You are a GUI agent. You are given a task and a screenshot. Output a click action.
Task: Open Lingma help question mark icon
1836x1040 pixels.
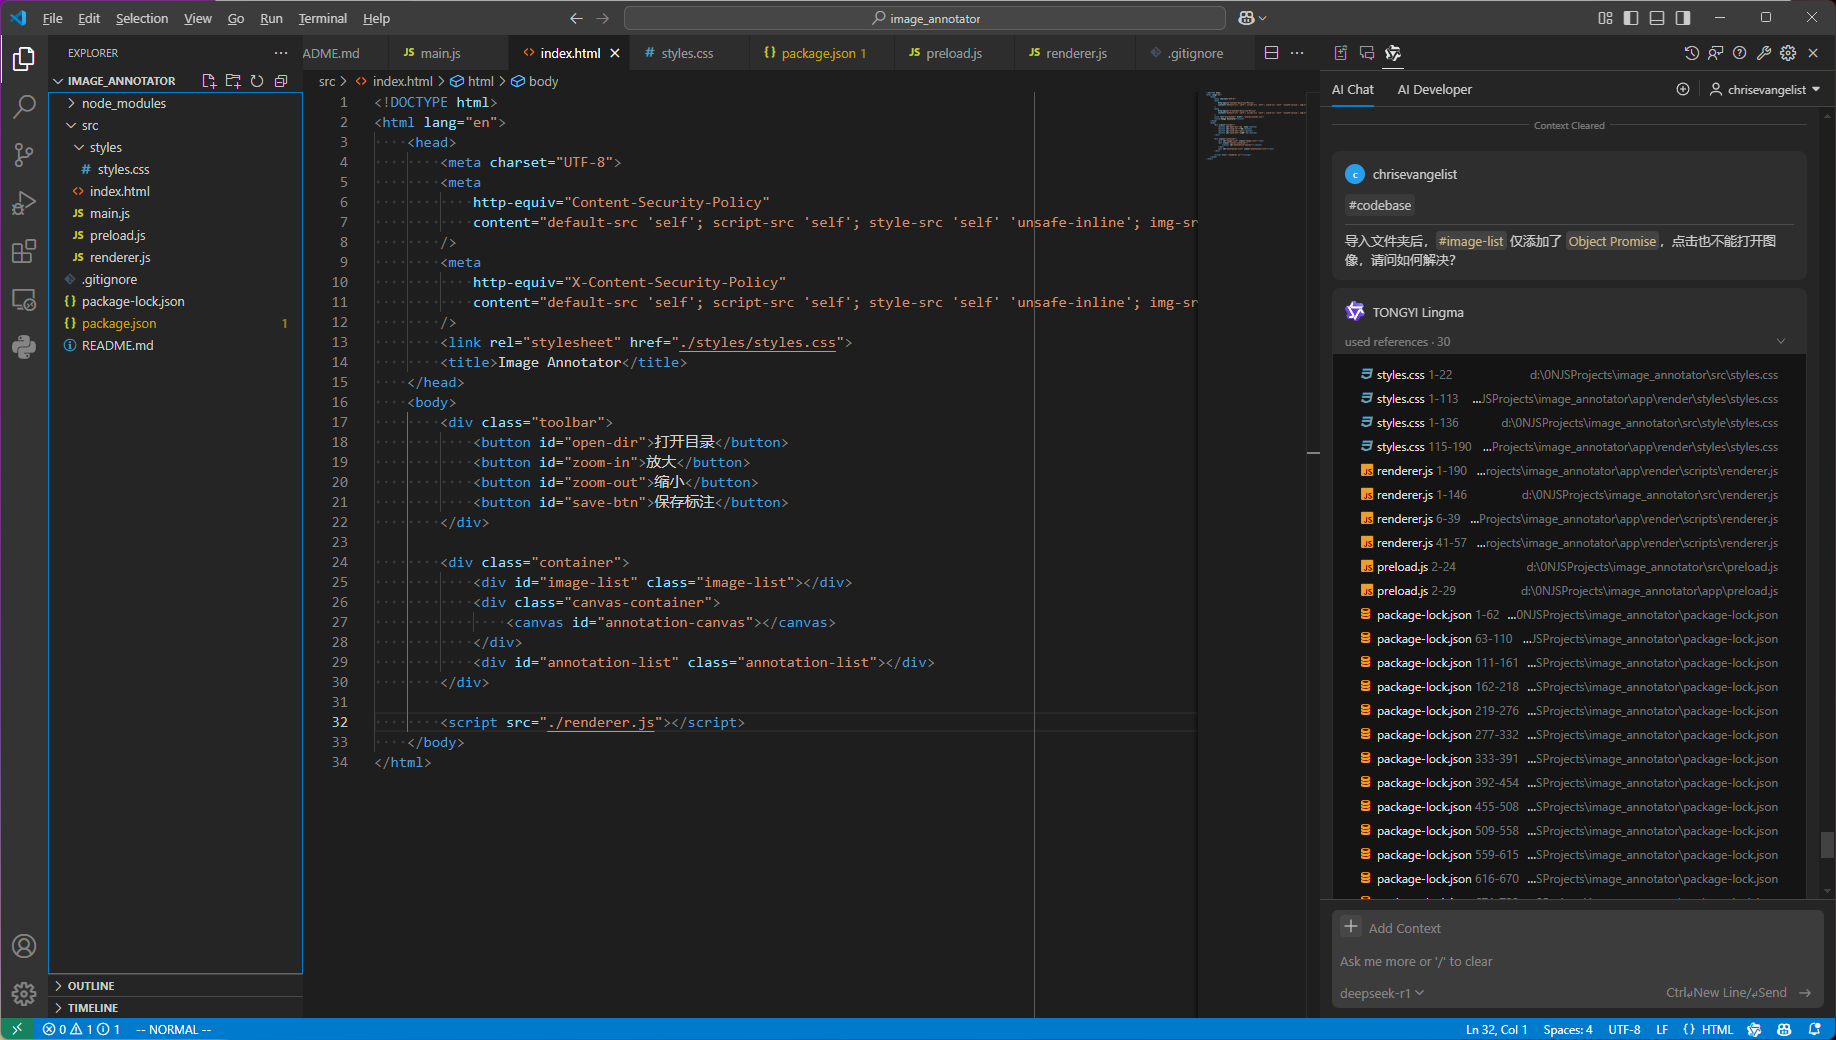(1740, 53)
